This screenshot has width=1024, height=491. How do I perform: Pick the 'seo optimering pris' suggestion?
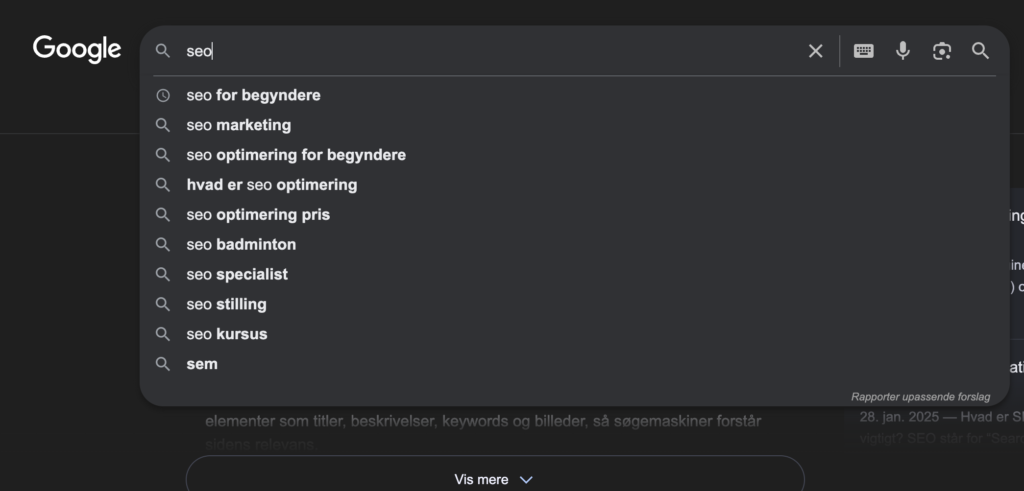pyautogui.click(x=575, y=215)
